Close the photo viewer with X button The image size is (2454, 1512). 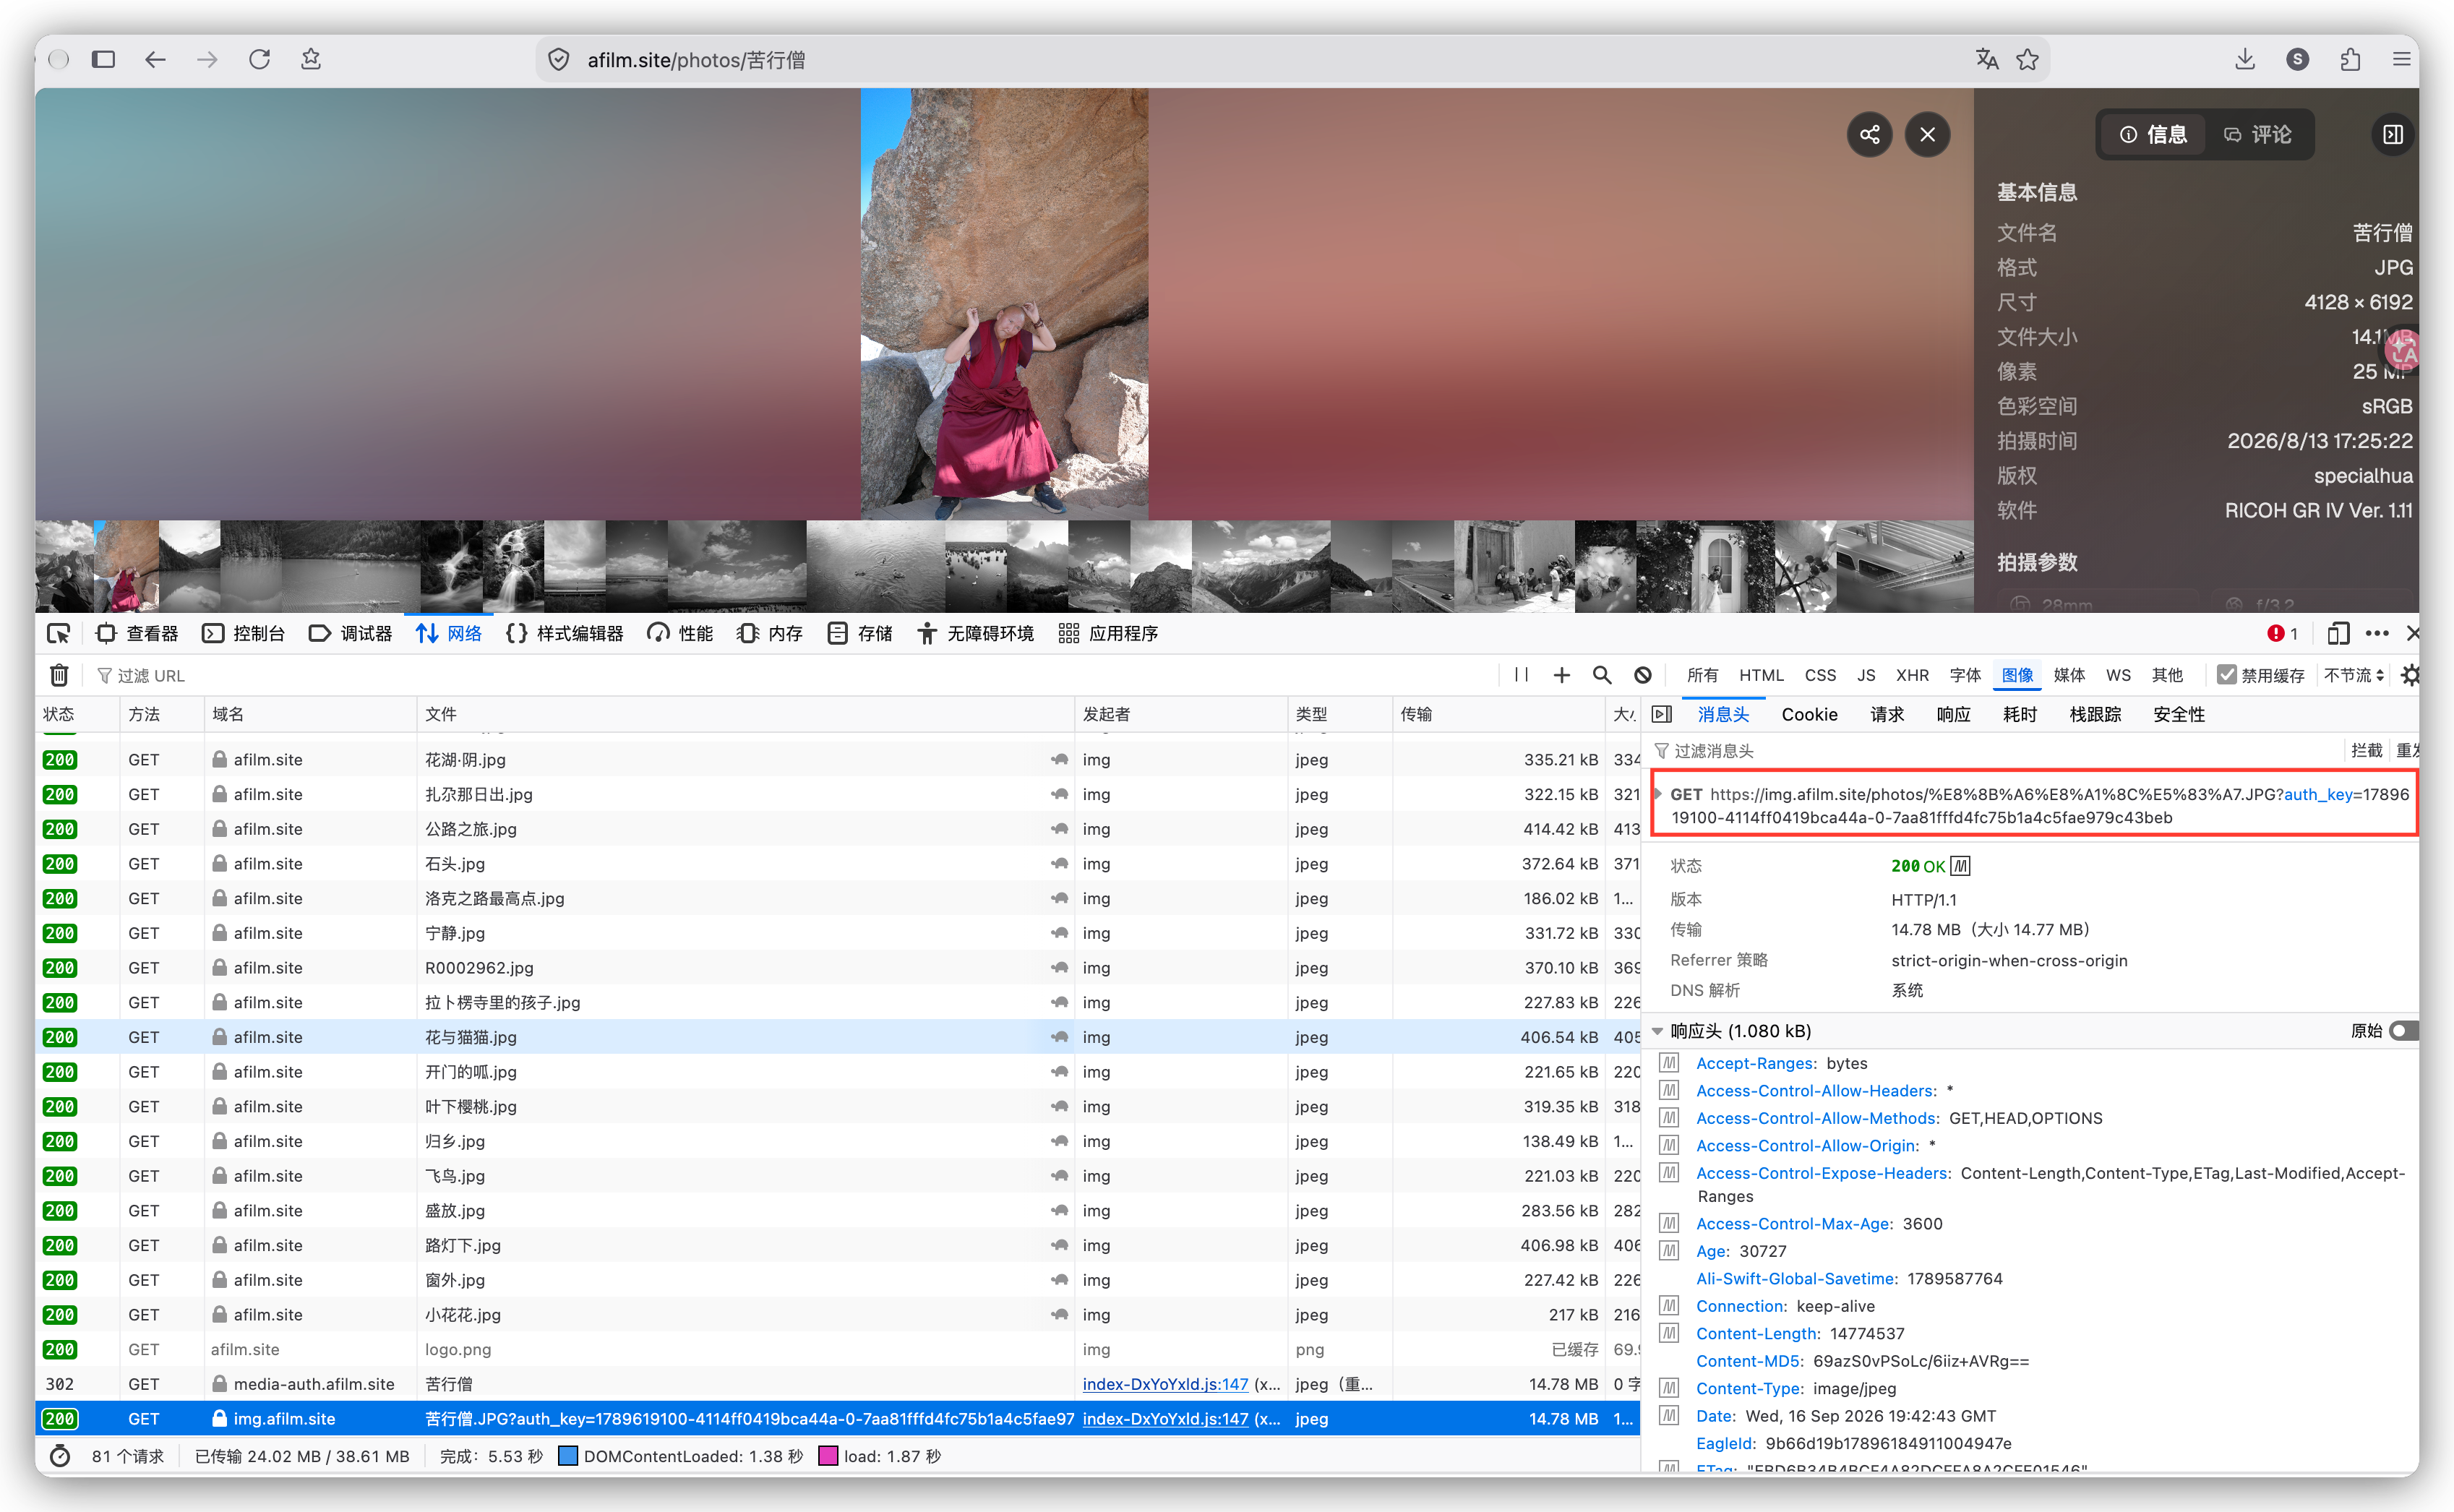[x=1927, y=134]
